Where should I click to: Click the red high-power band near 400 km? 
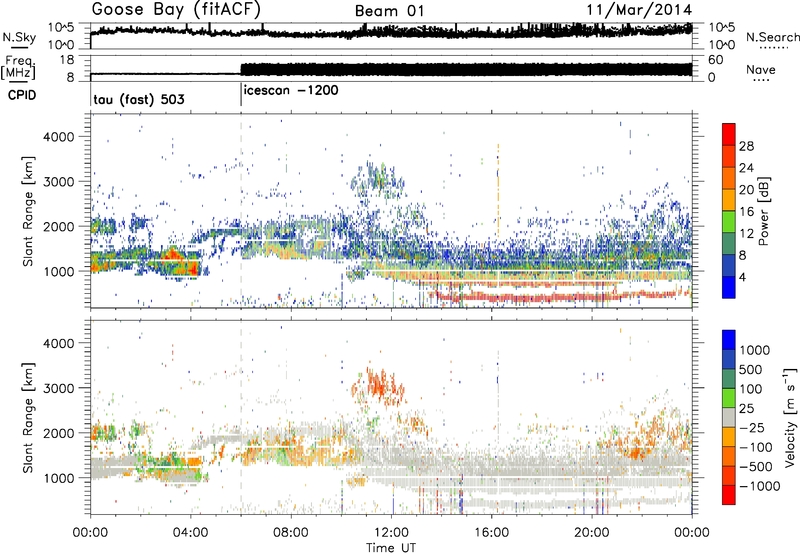click(531, 297)
